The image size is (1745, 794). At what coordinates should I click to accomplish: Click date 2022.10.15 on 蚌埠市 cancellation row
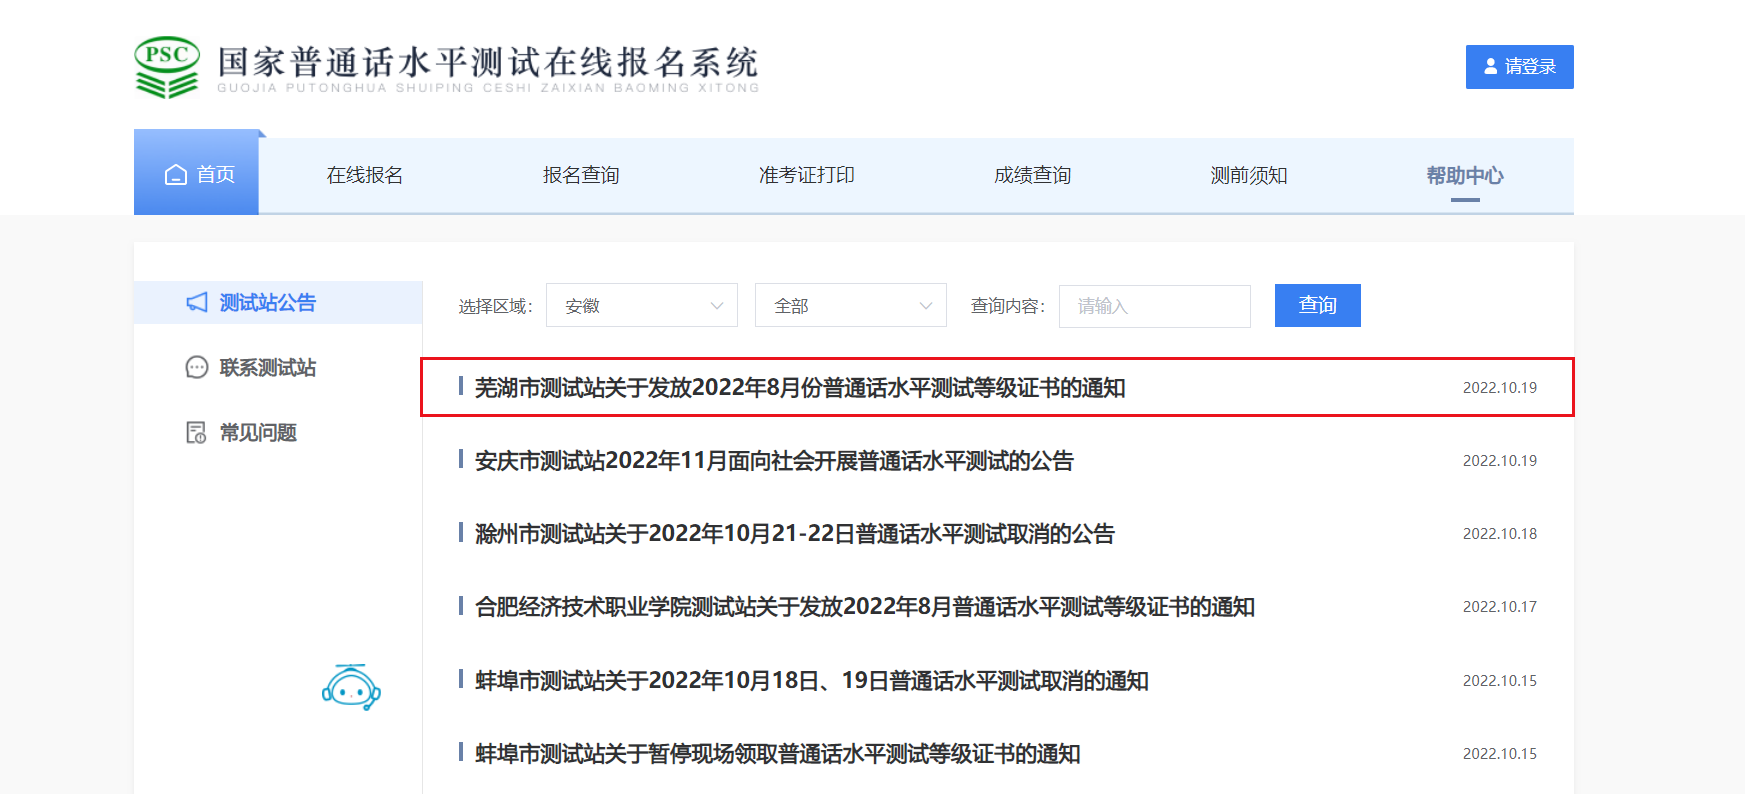[x=1500, y=681]
